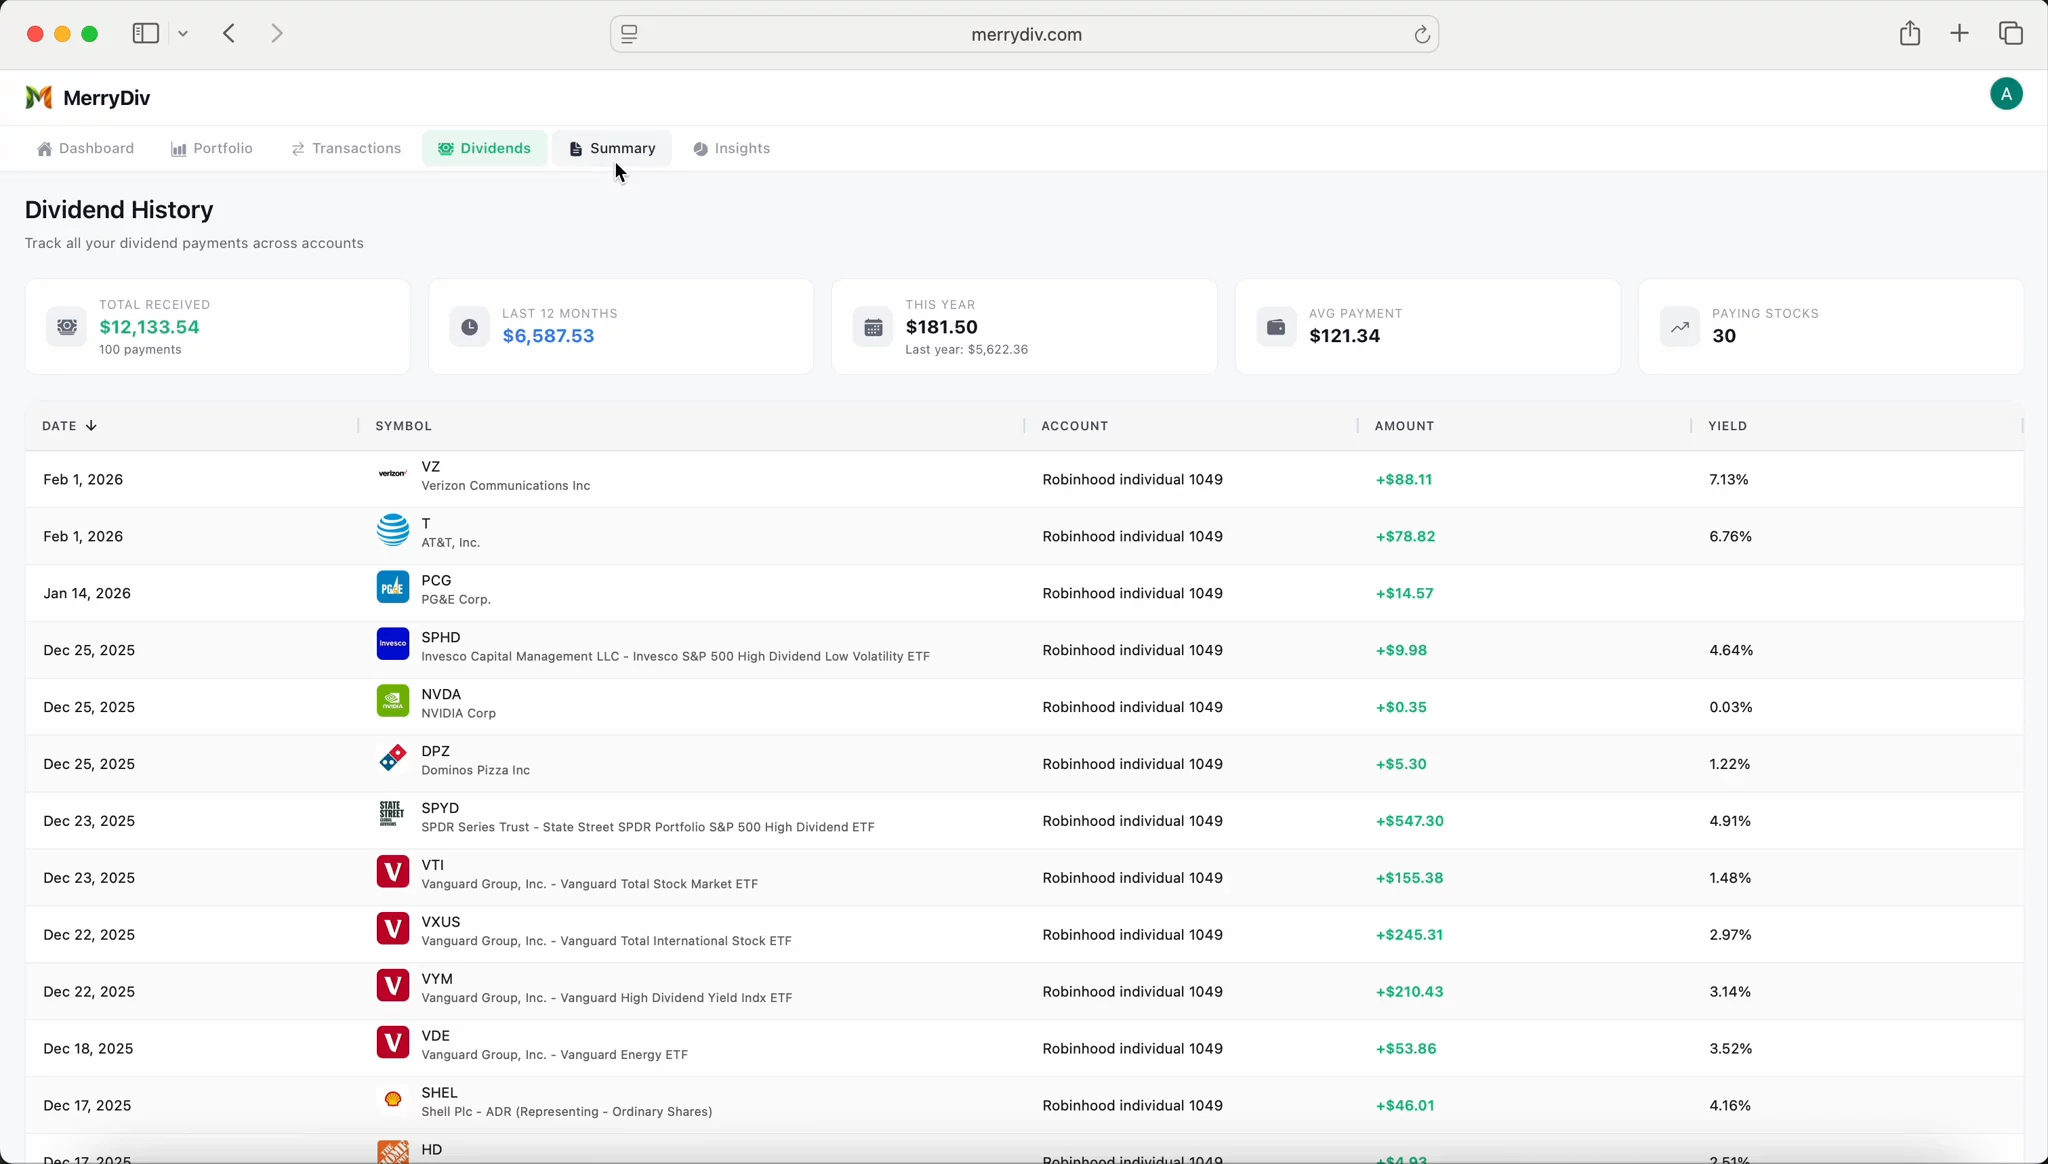
Task: Toggle the Safari sidebar
Action: click(146, 33)
